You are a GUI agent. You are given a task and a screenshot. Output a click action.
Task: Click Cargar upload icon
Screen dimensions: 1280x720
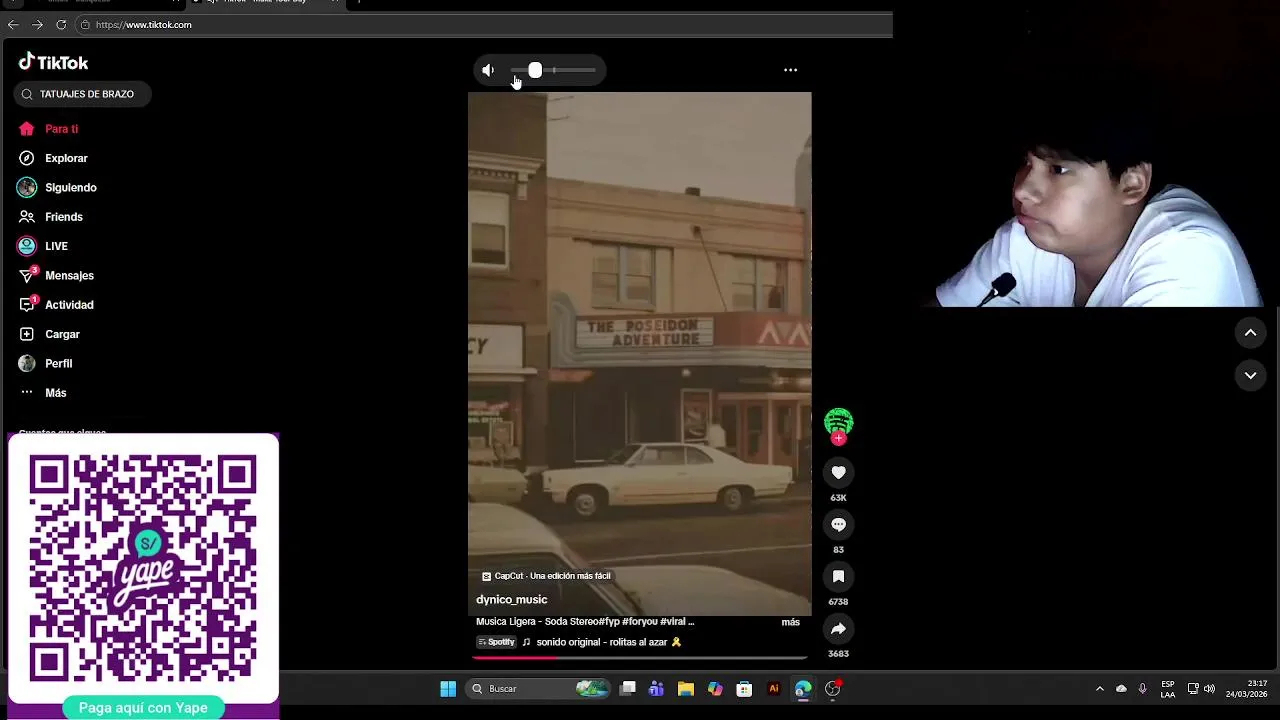tap(27, 334)
